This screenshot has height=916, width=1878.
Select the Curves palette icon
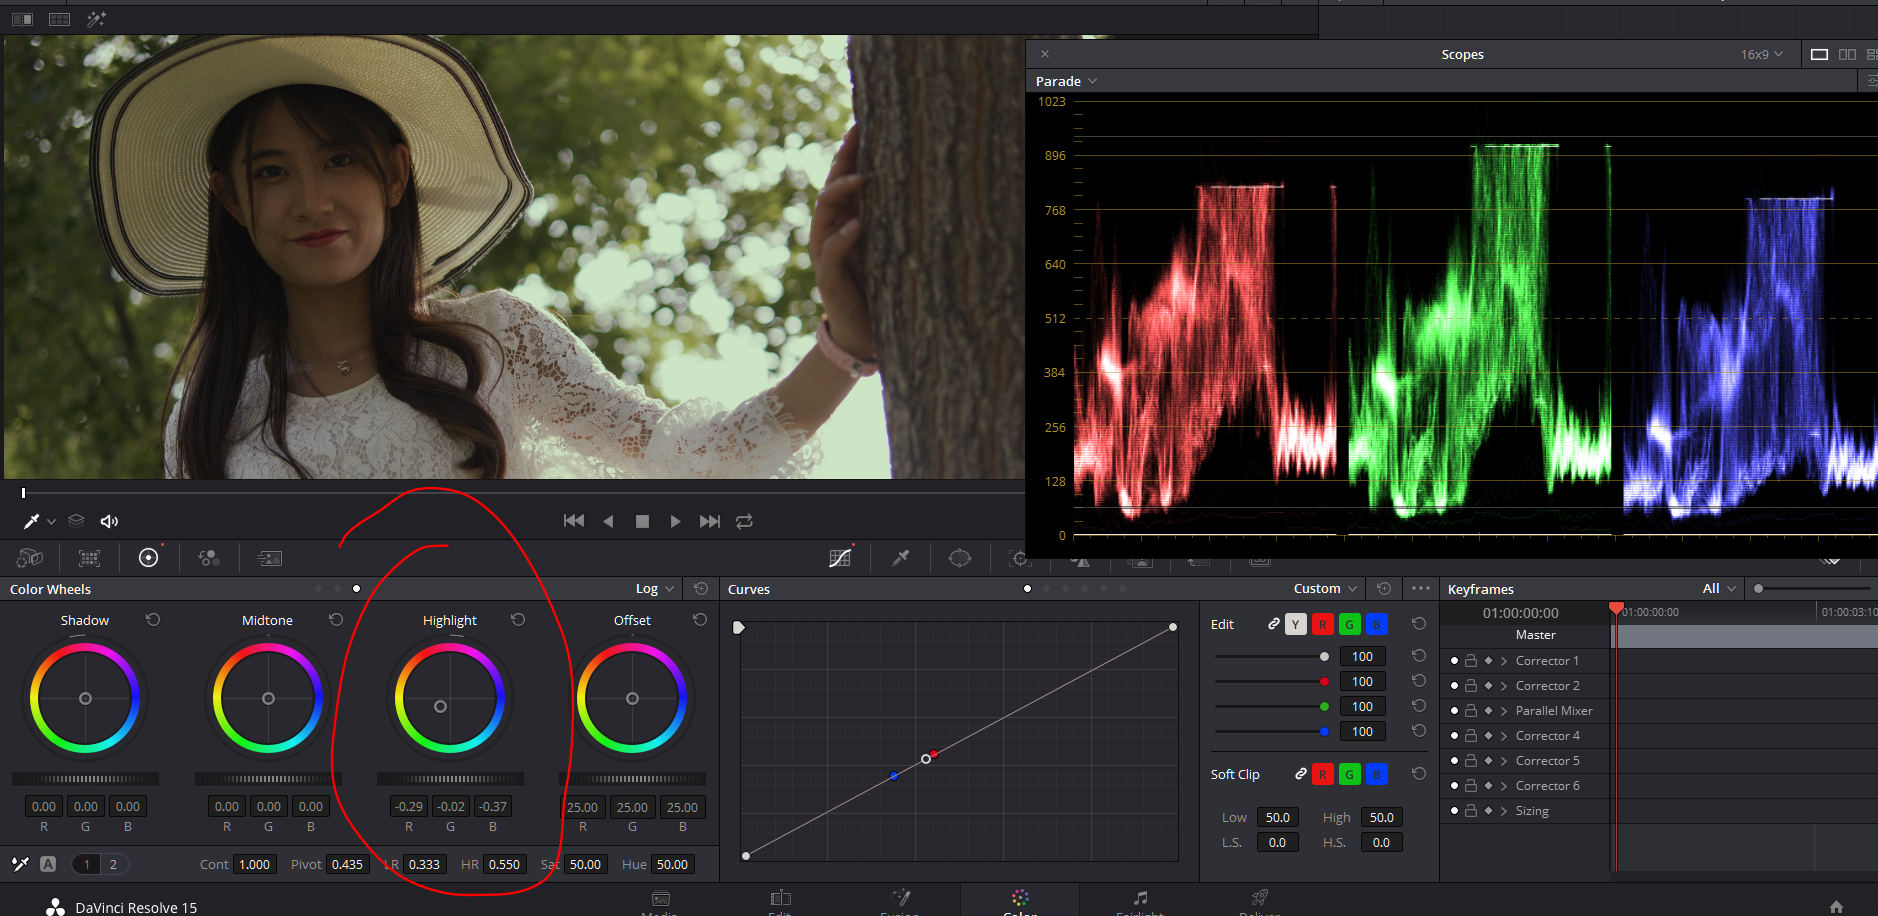[x=841, y=558]
